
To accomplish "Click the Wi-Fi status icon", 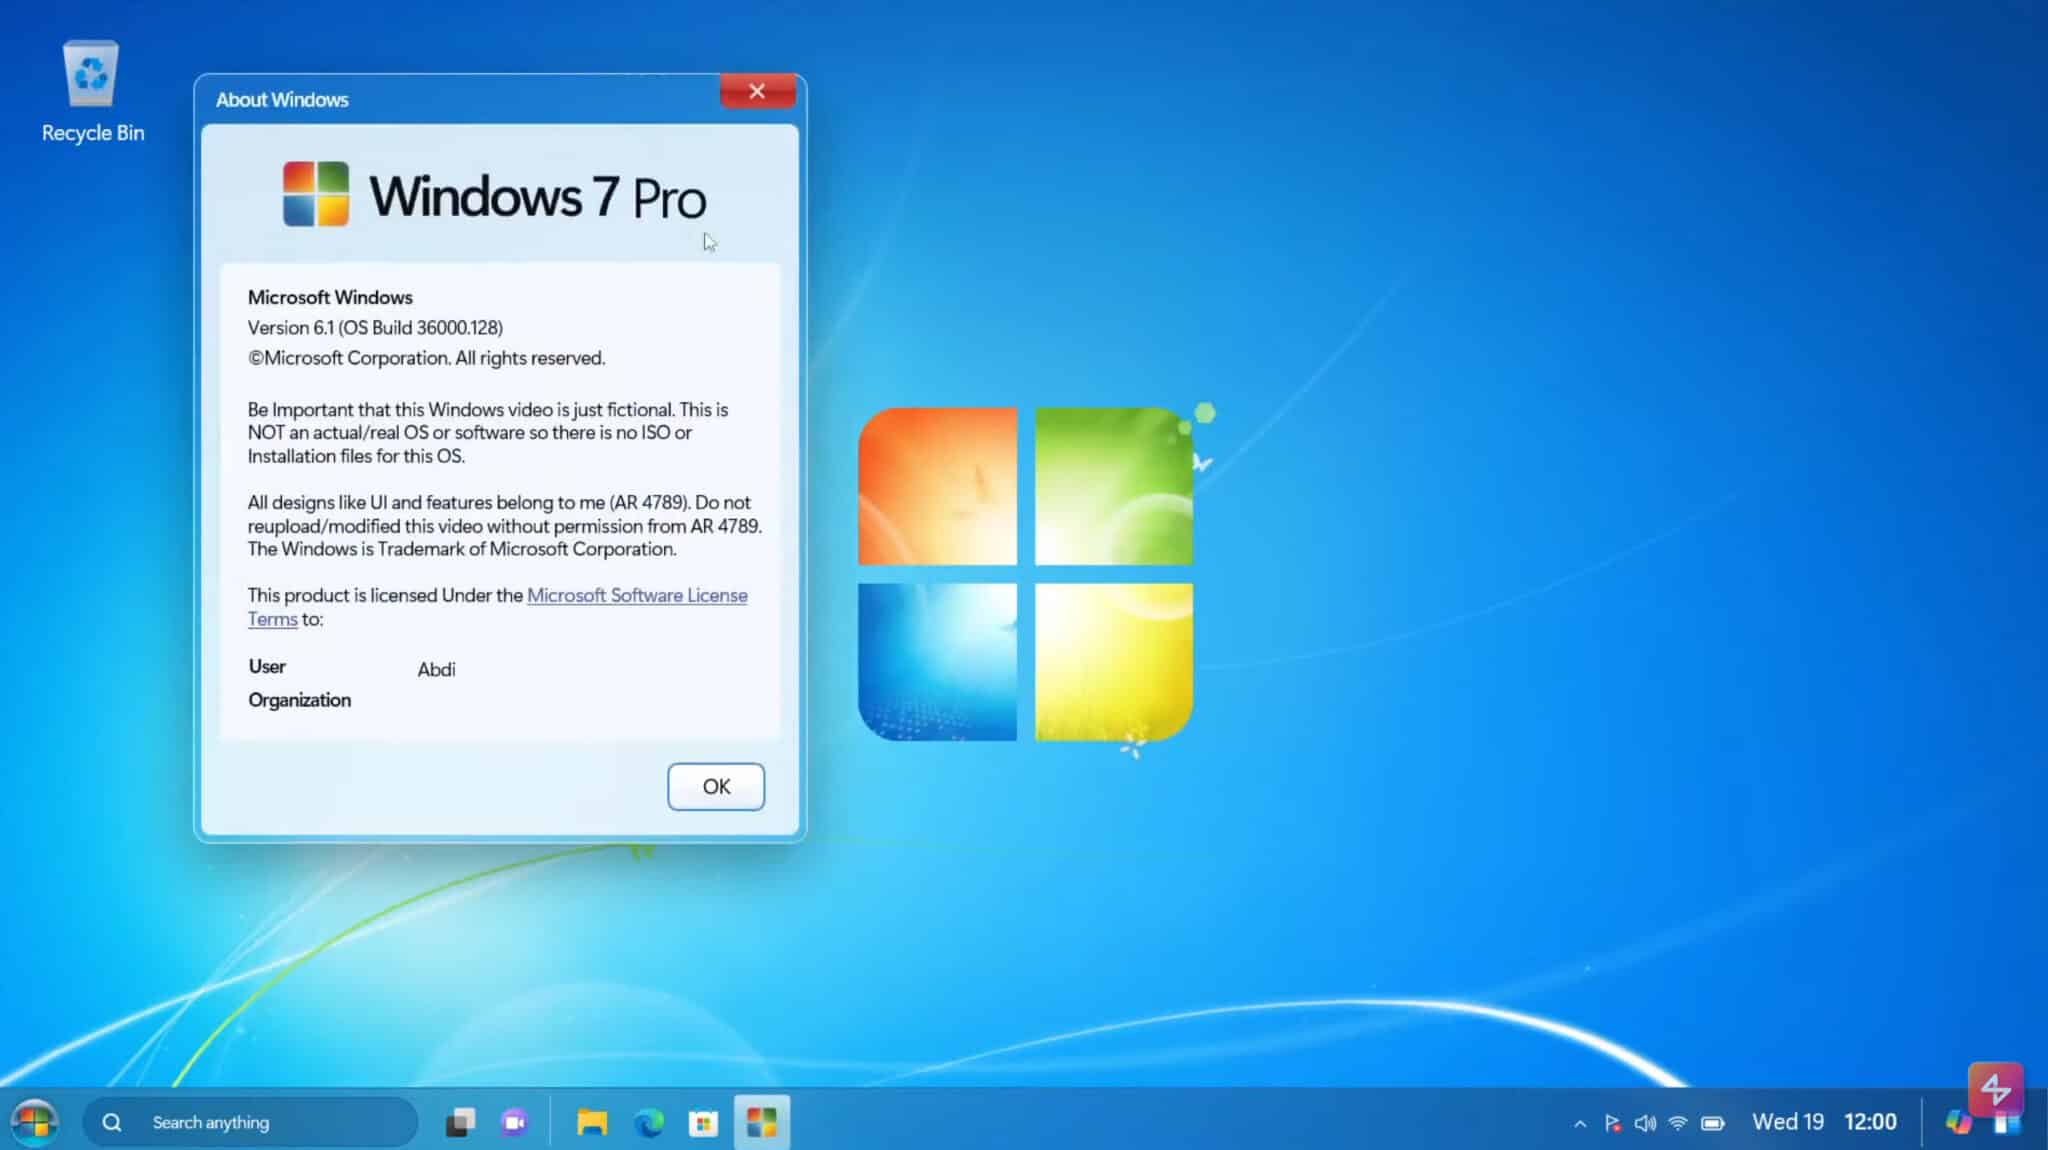I will point(1677,1122).
